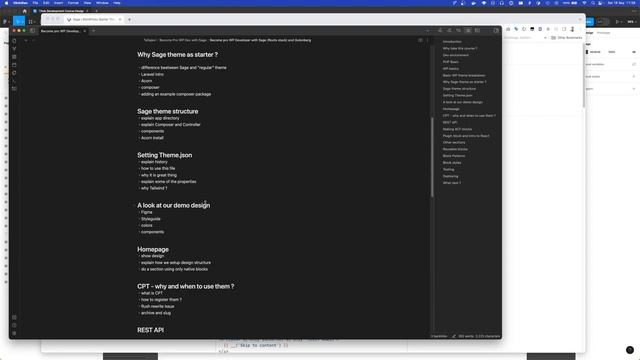
Task: Open more options menu for the note
Action: point(427,40)
